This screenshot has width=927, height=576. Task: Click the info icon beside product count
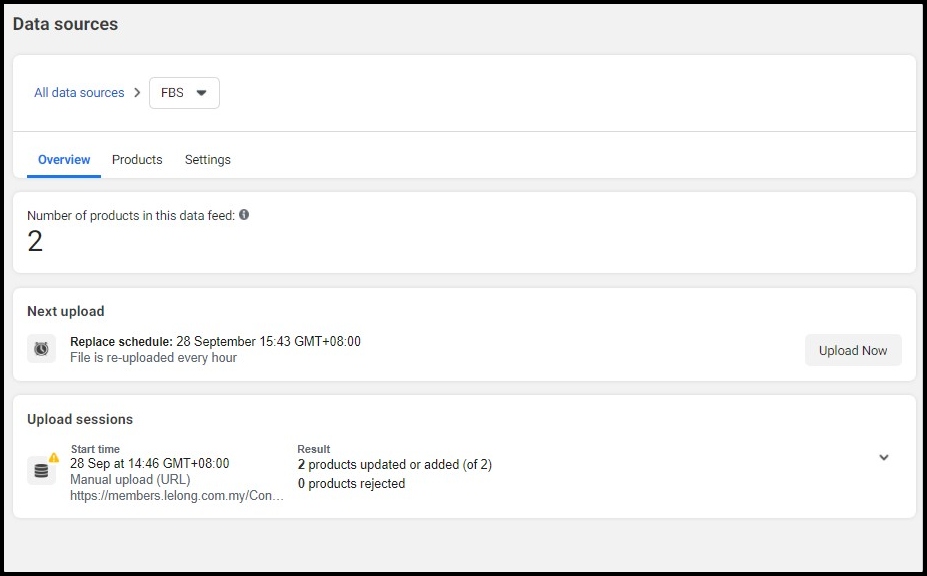pyautogui.click(x=244, y=215)
